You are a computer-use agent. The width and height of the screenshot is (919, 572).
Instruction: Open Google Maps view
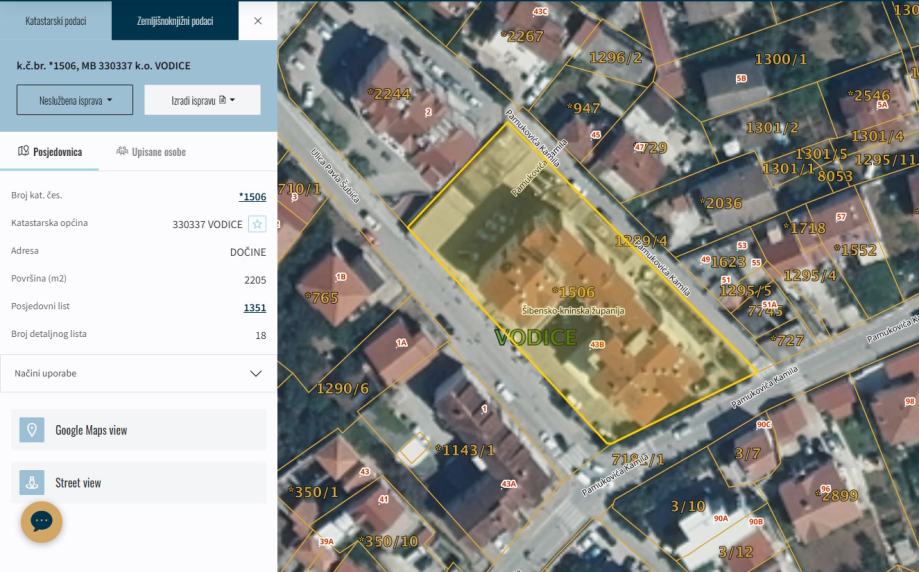[138, 430]
